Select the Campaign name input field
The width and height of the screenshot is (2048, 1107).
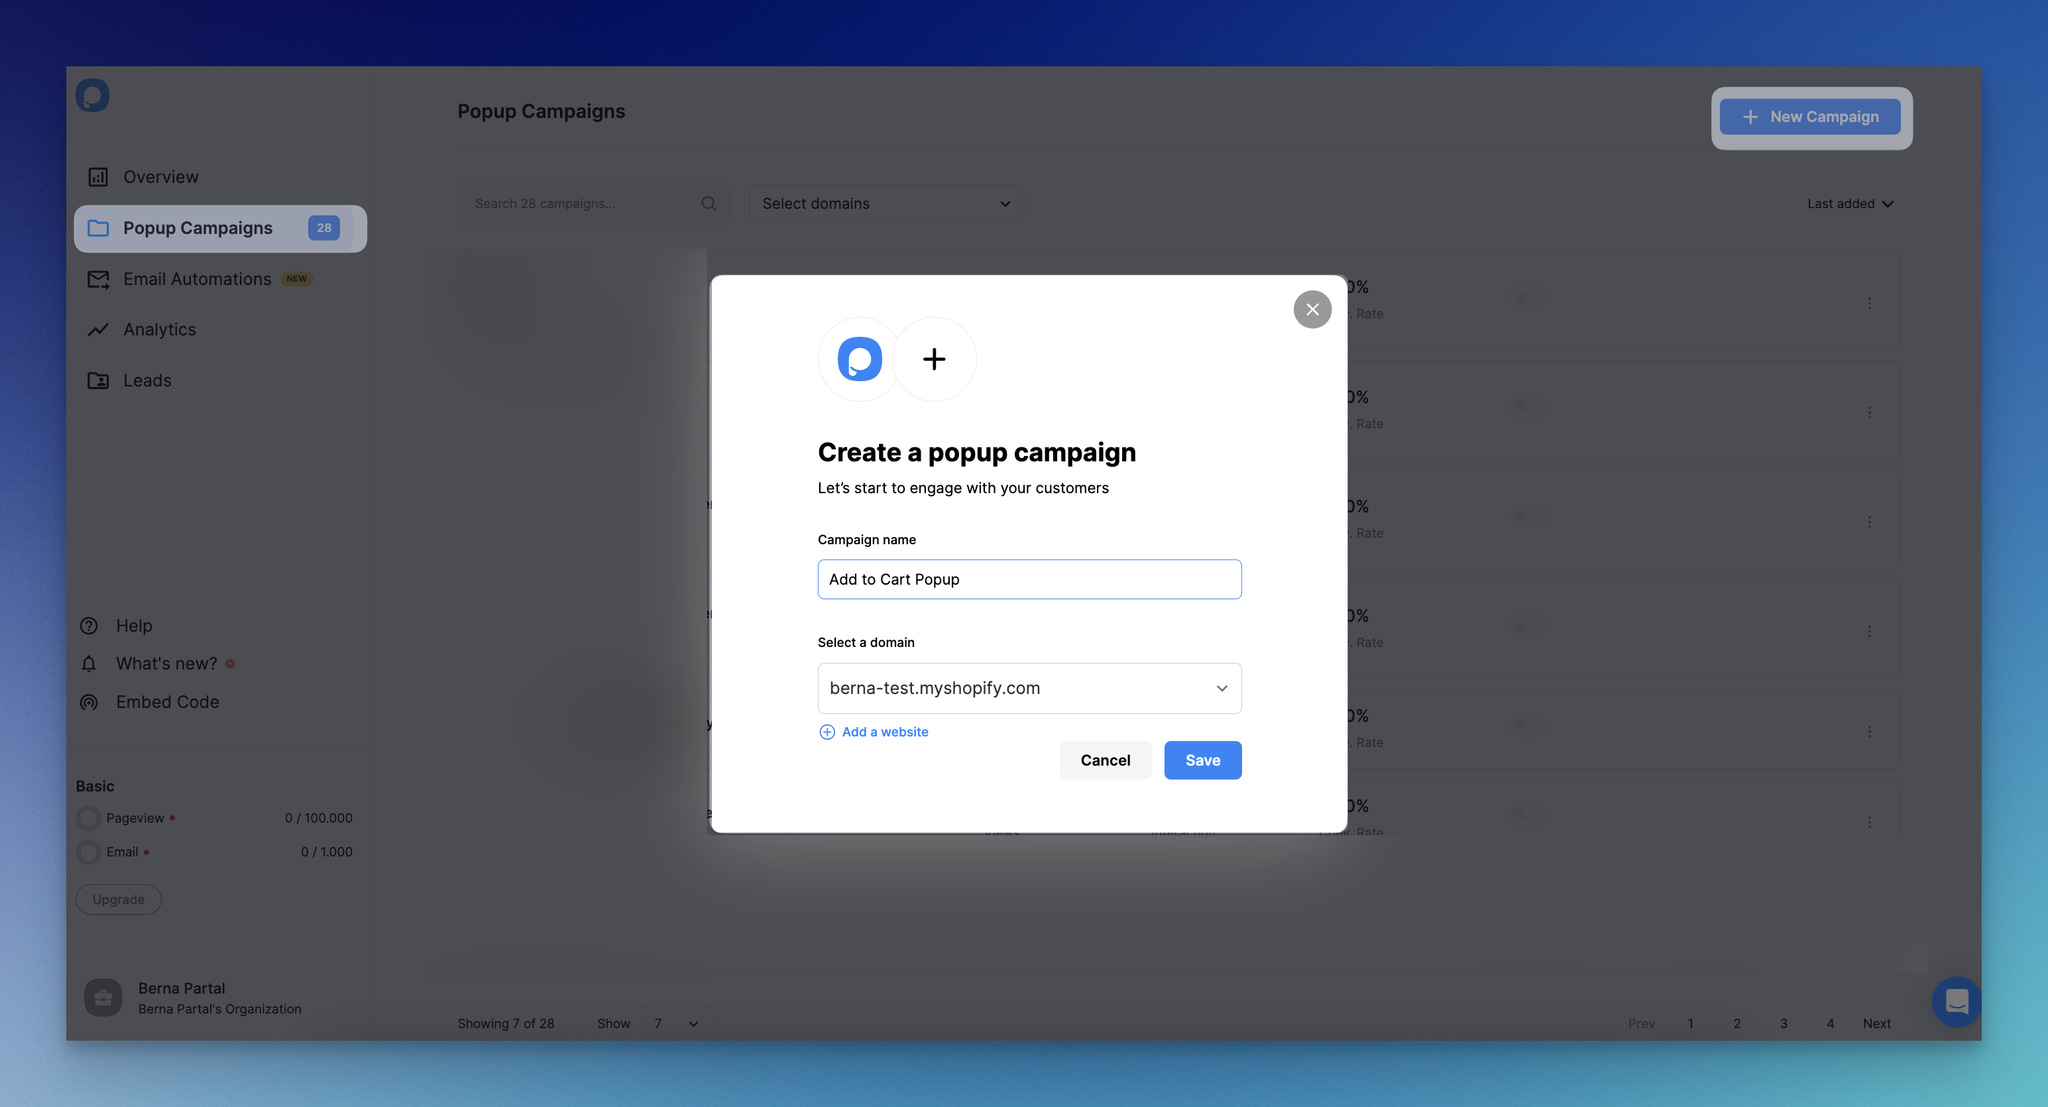[x=1029, y=578]
